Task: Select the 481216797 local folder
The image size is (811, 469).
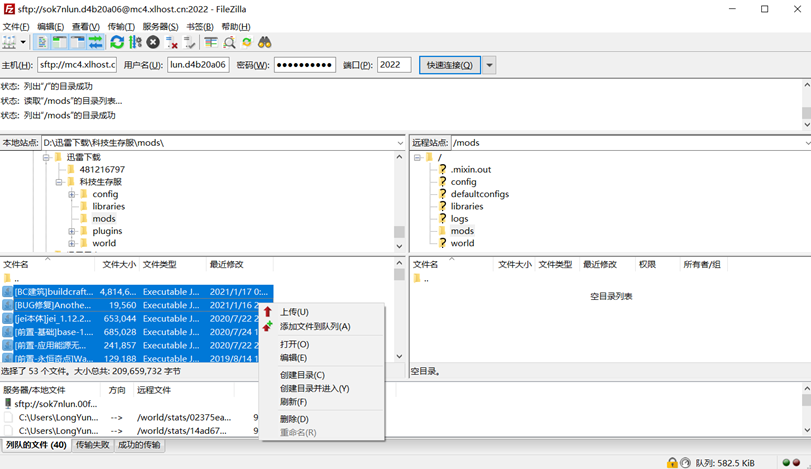Action: click(x=102, y=169)
